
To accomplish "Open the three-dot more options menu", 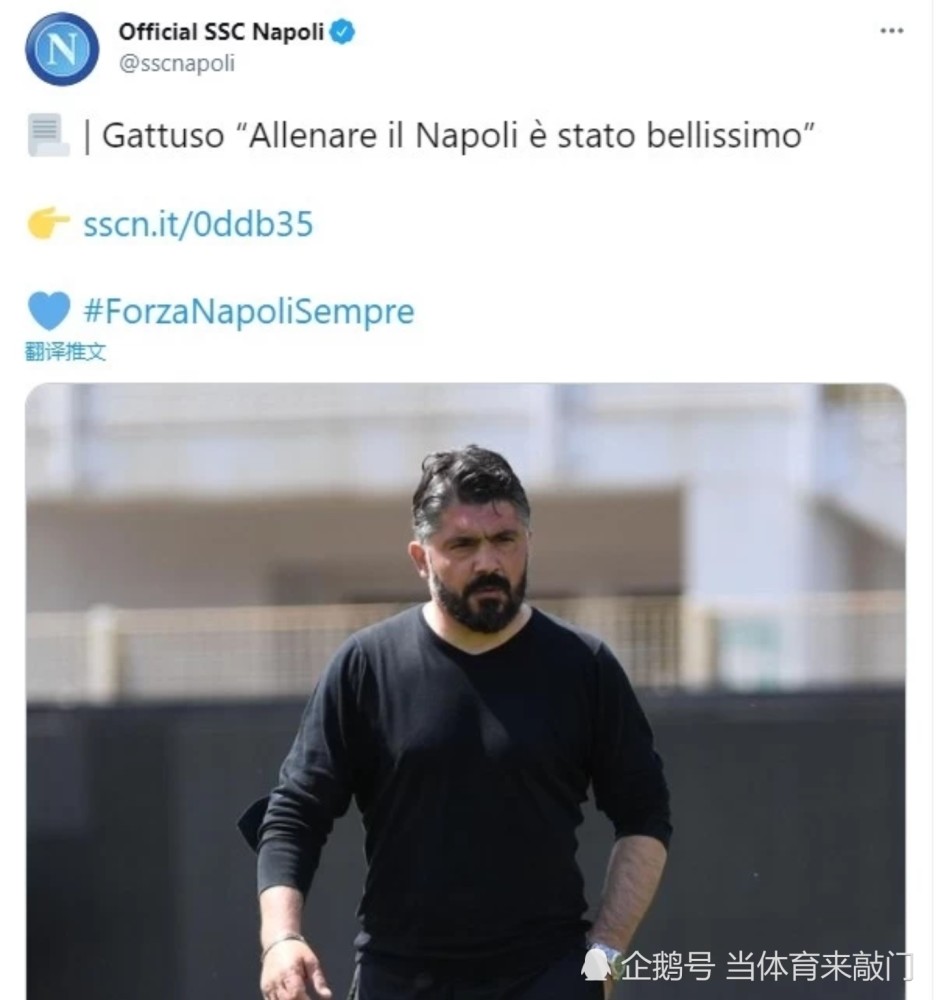I will [891, 31].
